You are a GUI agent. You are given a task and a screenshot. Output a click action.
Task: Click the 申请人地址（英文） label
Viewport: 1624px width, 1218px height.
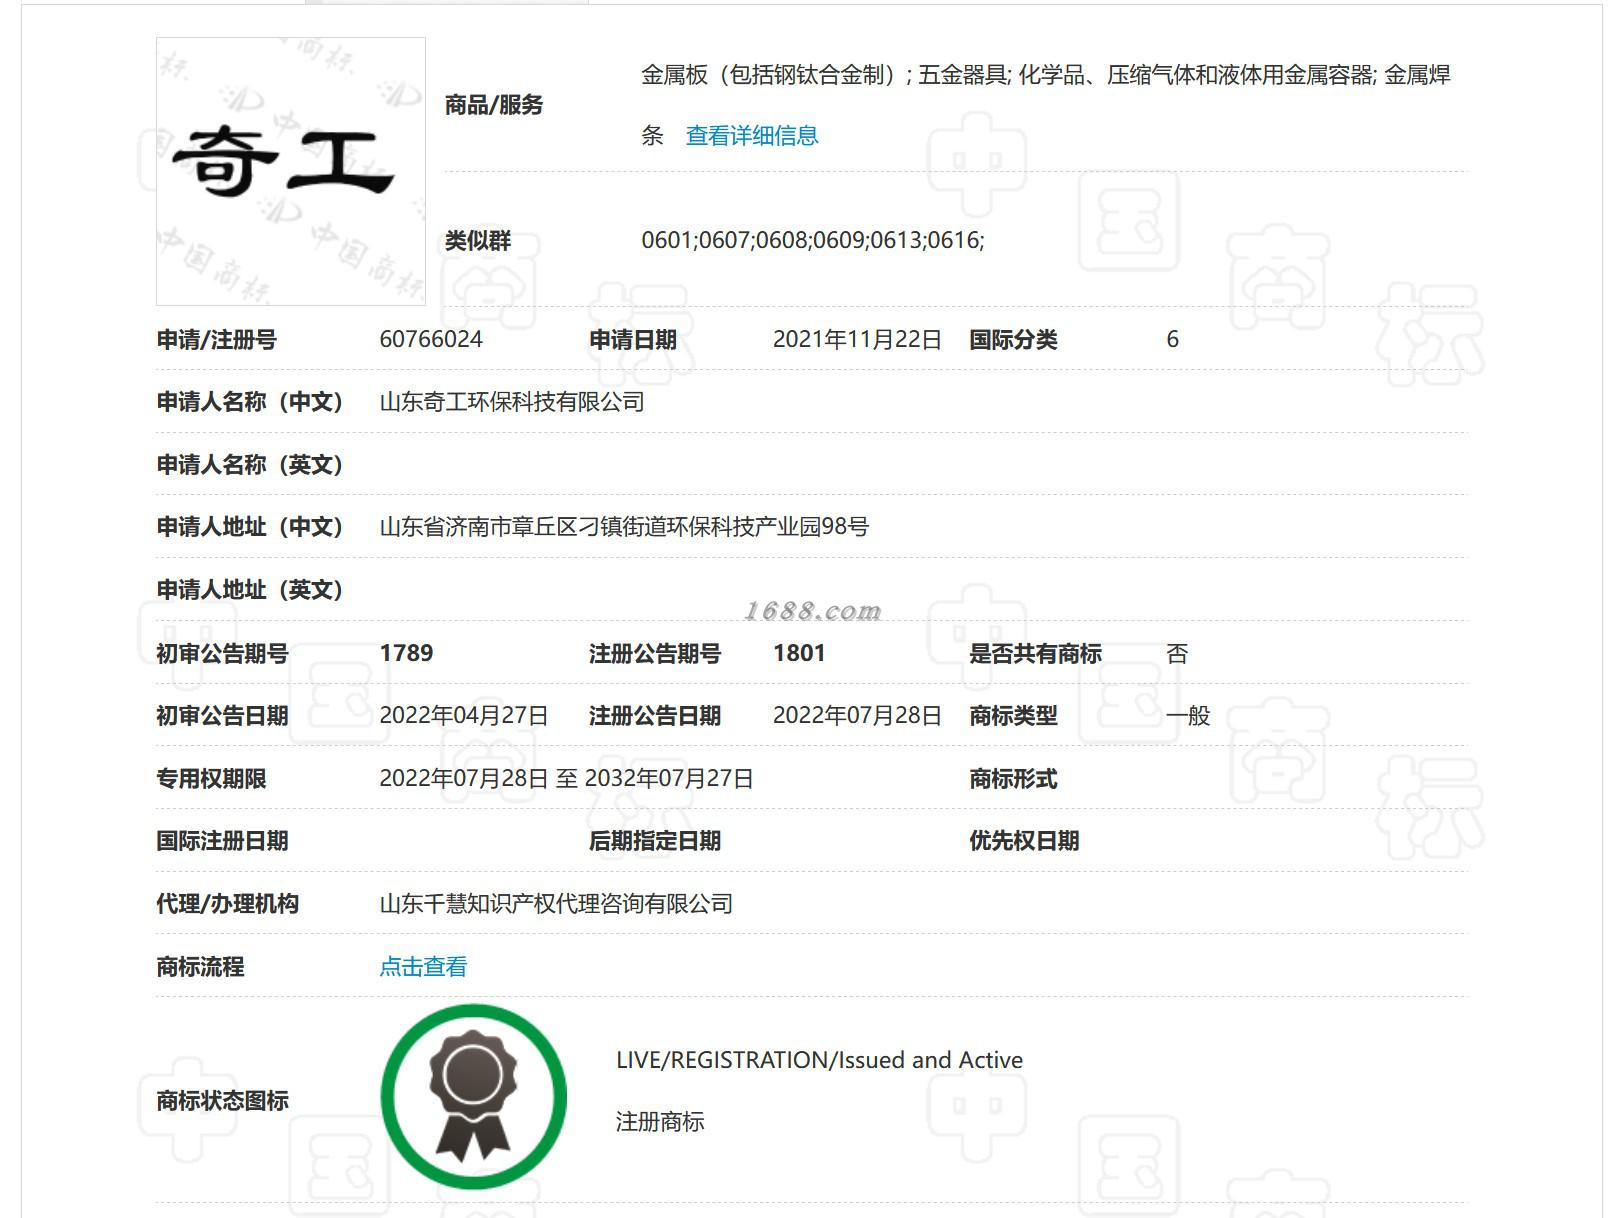pos(250,590)
